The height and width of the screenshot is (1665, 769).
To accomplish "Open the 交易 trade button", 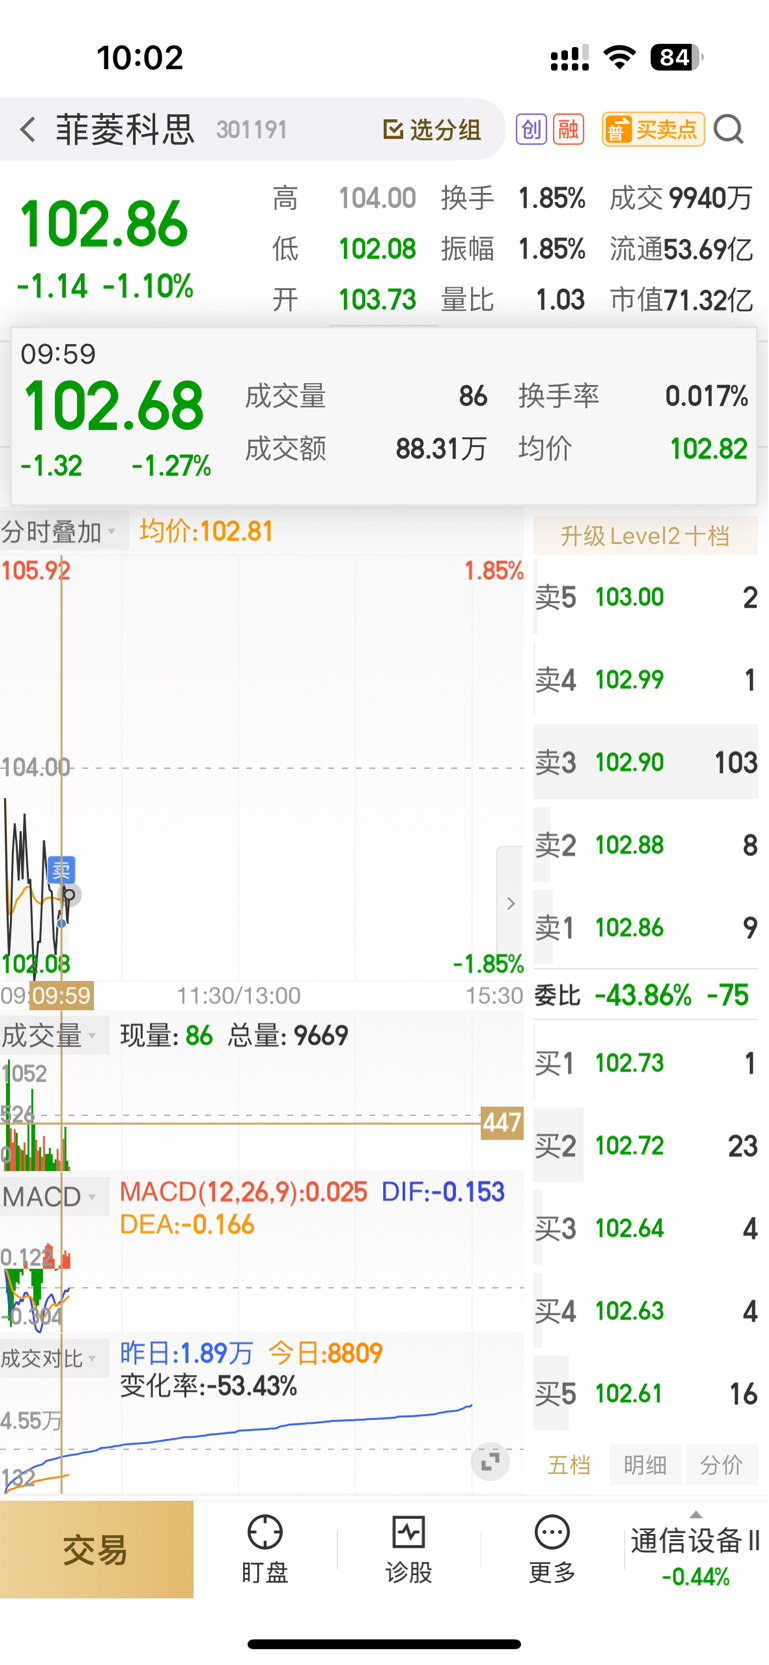I will (96, 1550).
